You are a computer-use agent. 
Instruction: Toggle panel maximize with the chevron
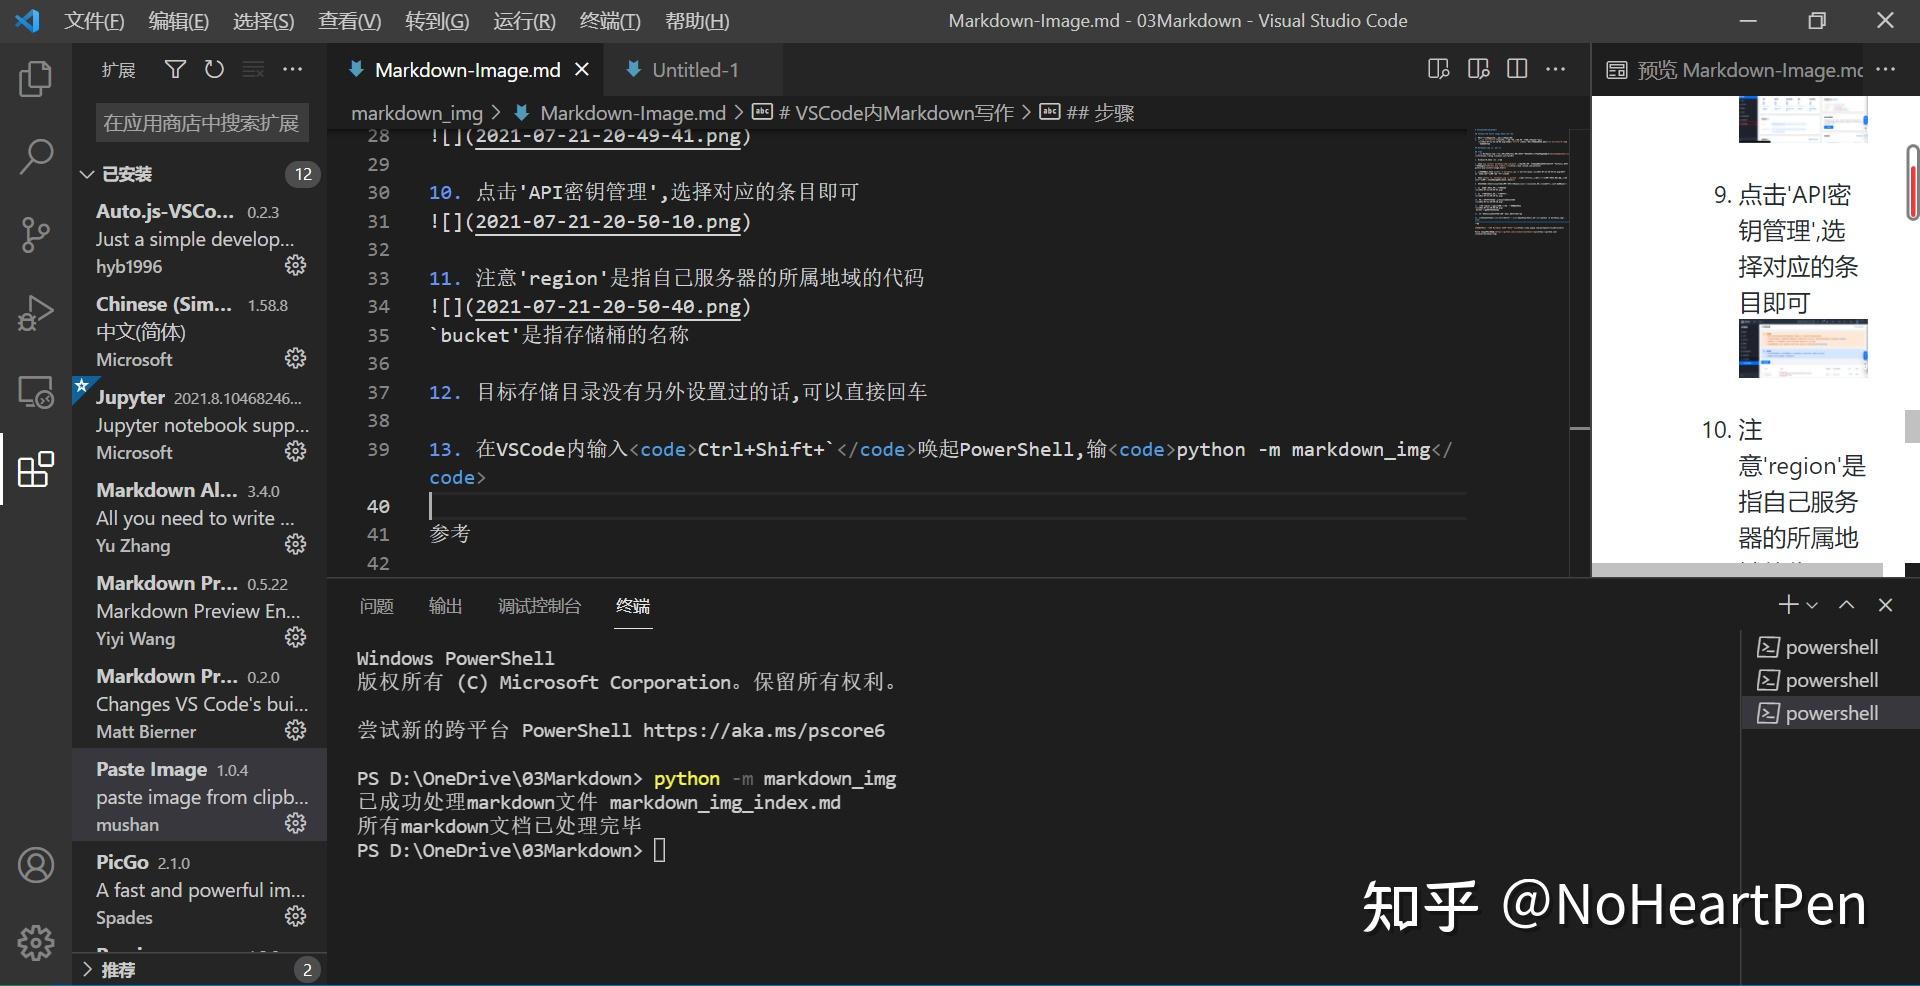pyautogui.click(x=1845, y=604)
